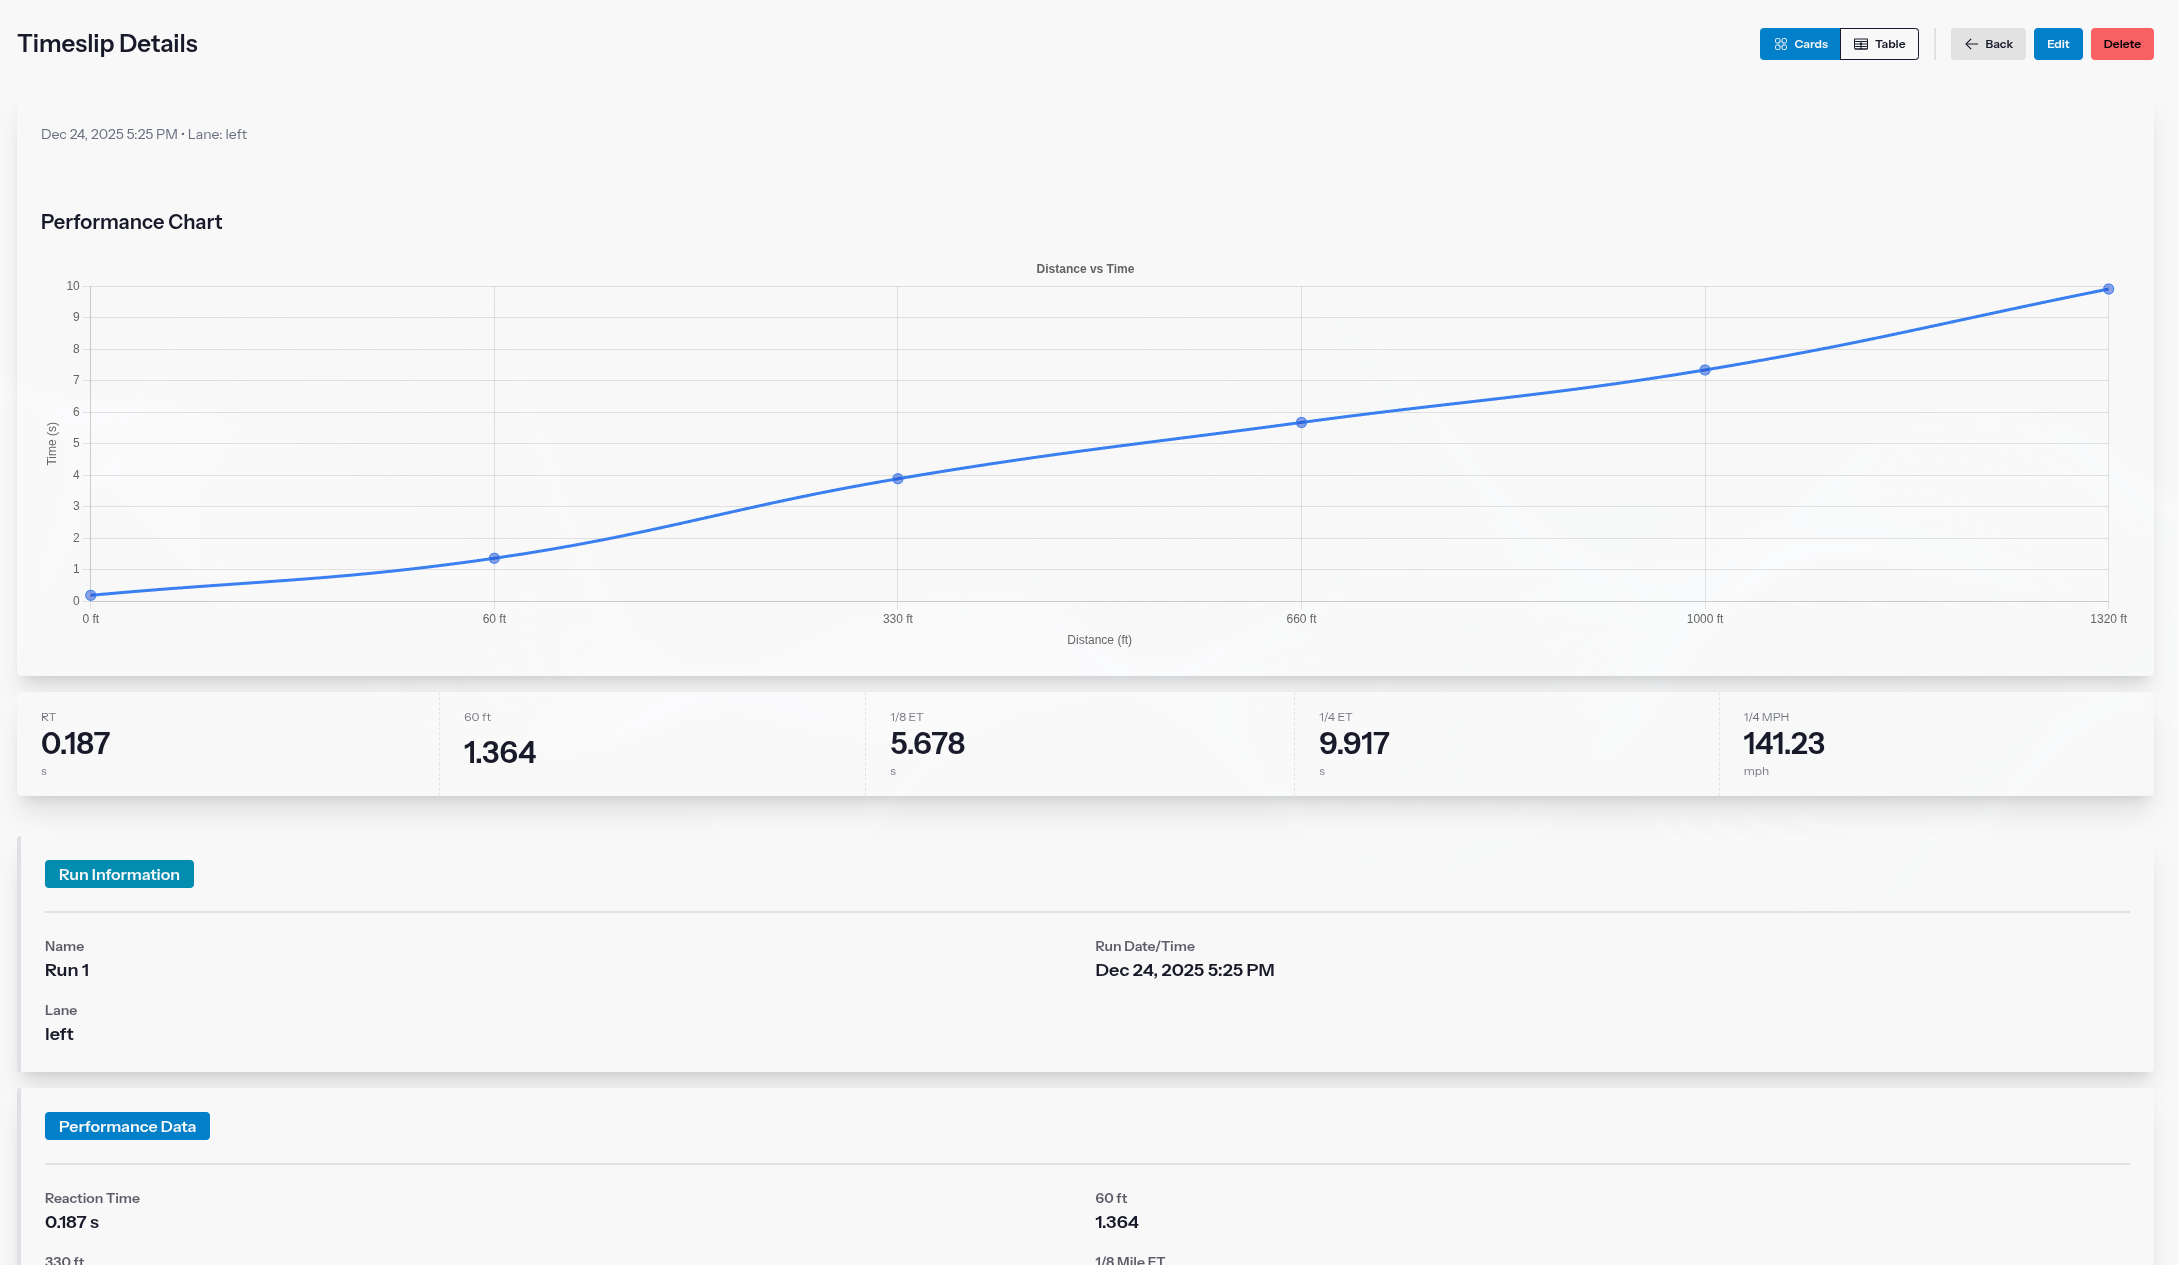Switch to Table view
This screenshot has width=2179, height=1265.
[x=1879, y=44]
